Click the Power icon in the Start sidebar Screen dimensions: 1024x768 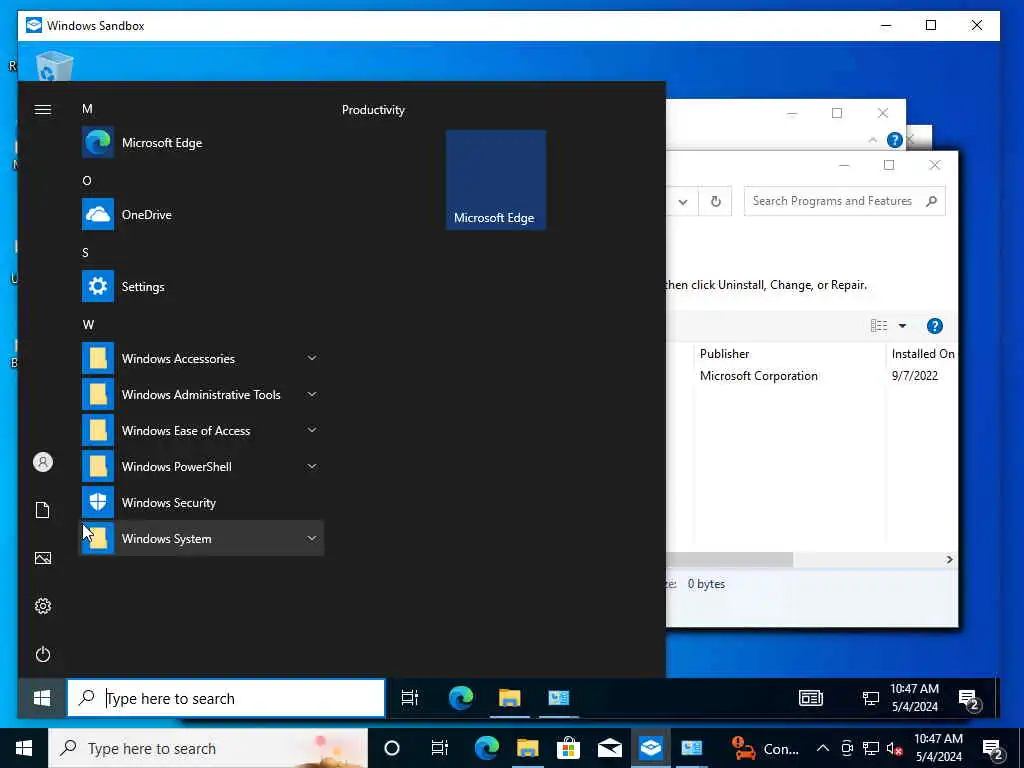tap(42, 654)
